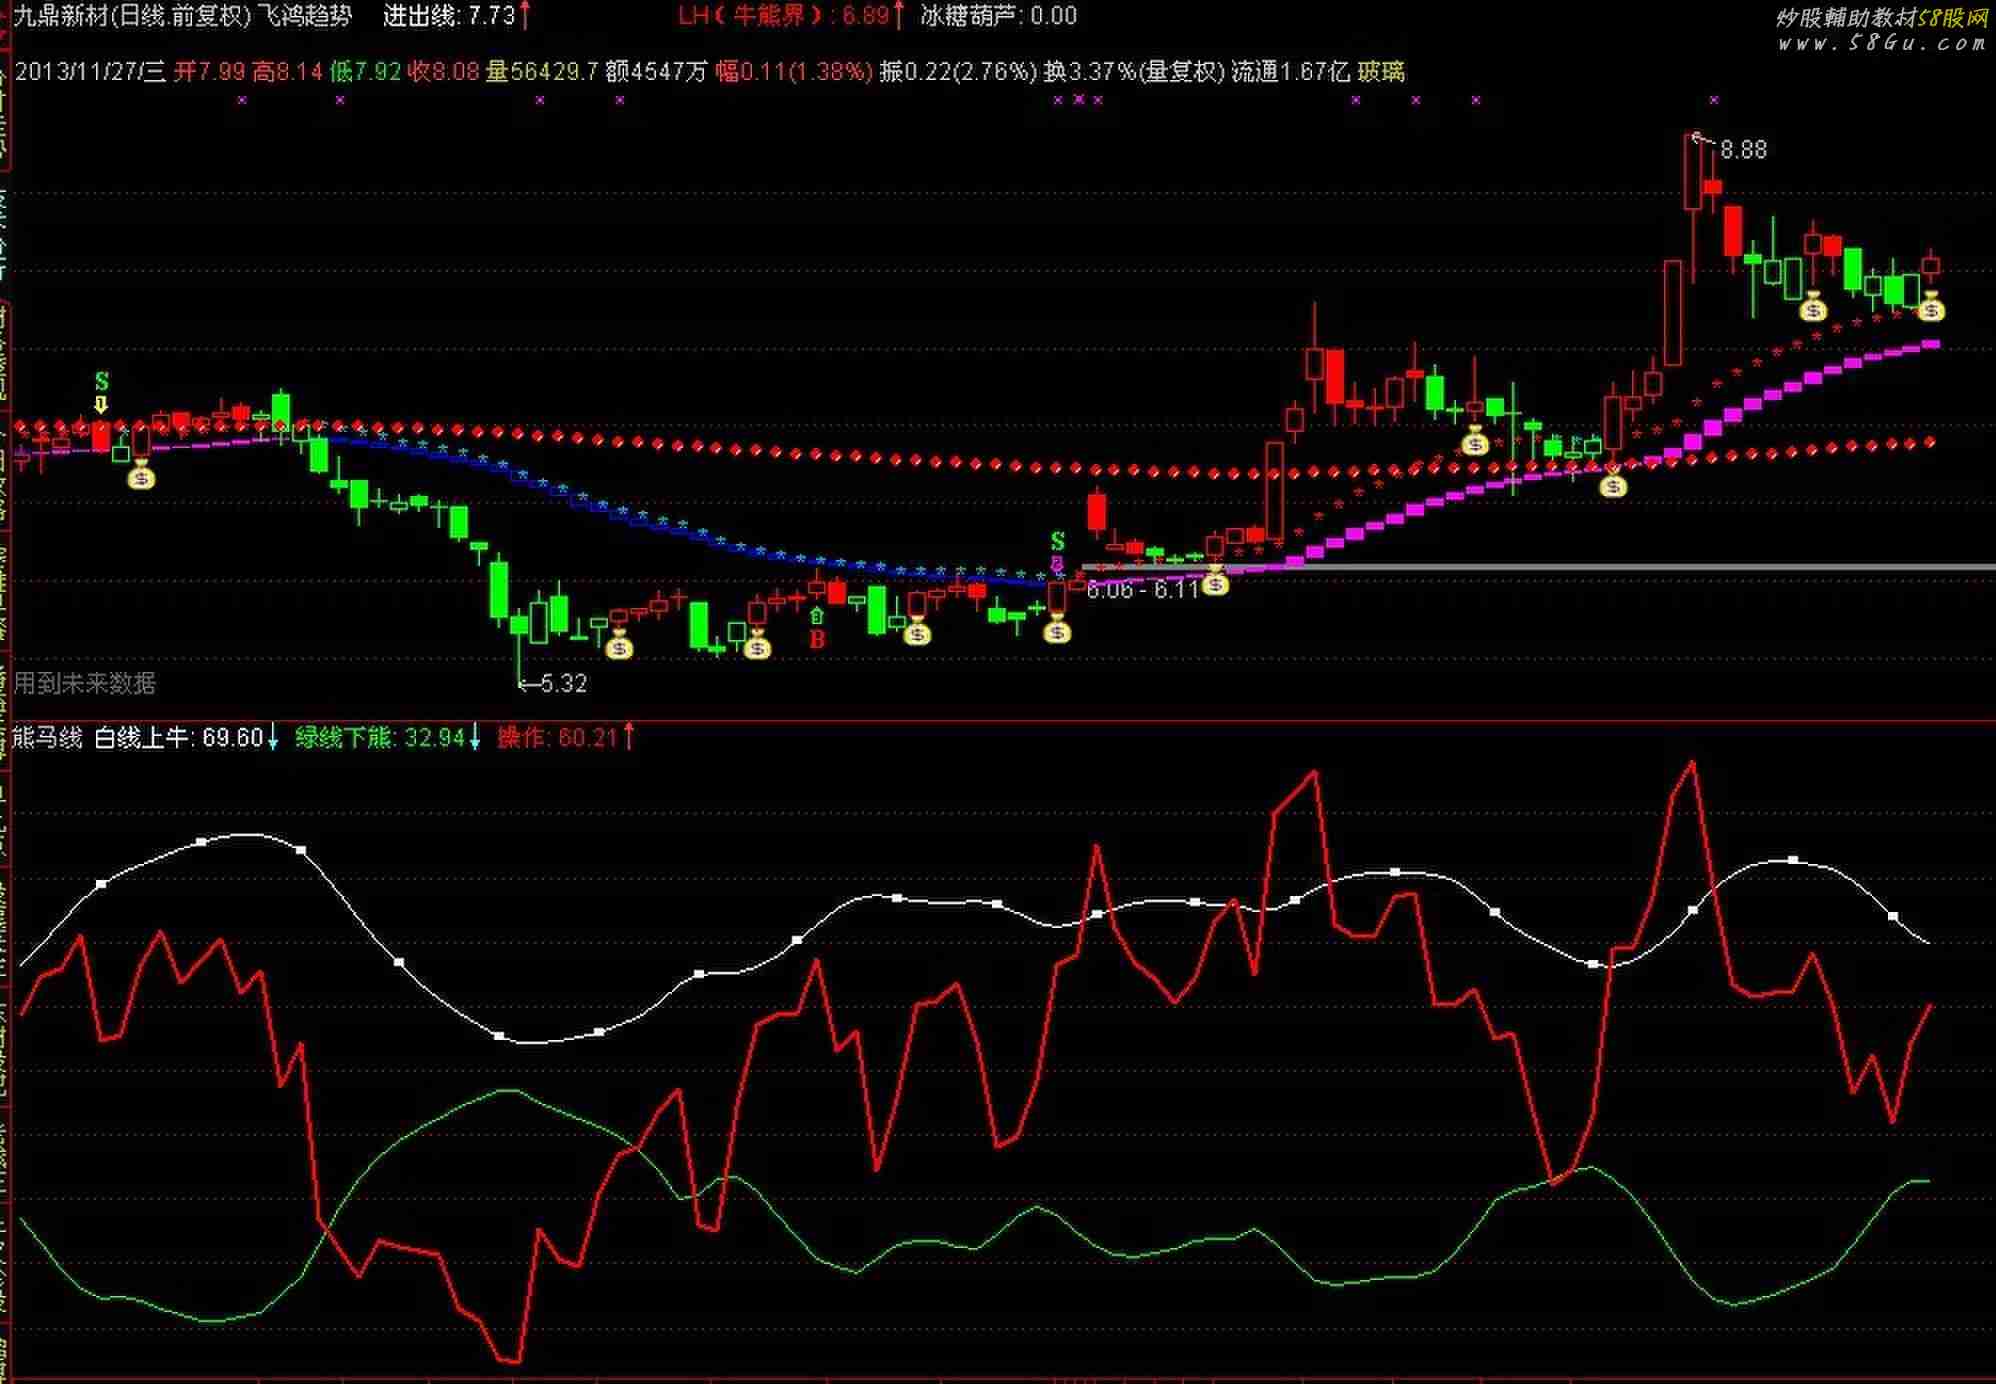Click the tall hollow candle at the 8.88 peak
The width and height of the screenshot is (1996, 1384).
click(1693, 172)
